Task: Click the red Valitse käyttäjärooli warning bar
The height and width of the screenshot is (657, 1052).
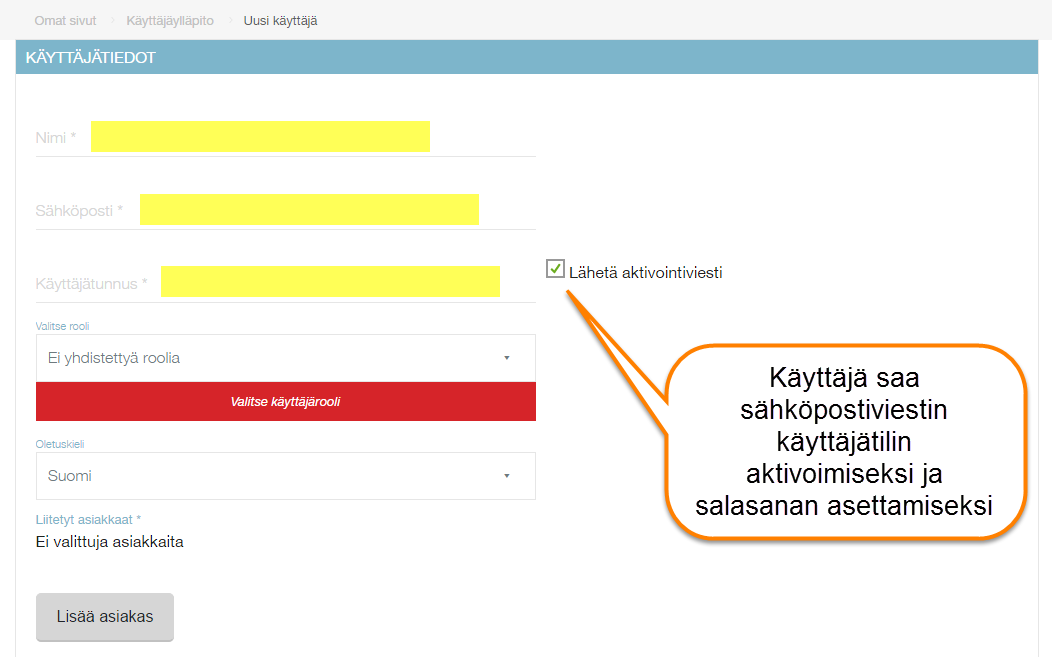Action: coord(285,402)
